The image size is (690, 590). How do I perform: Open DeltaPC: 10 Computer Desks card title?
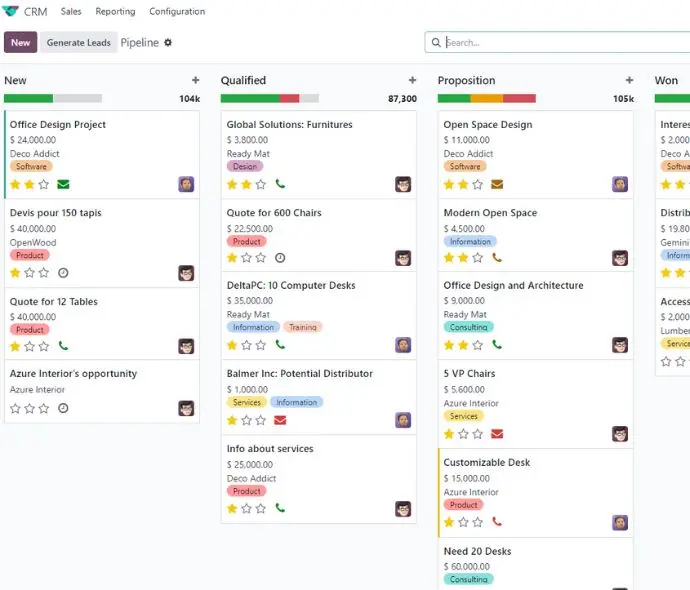coord(291,285)
